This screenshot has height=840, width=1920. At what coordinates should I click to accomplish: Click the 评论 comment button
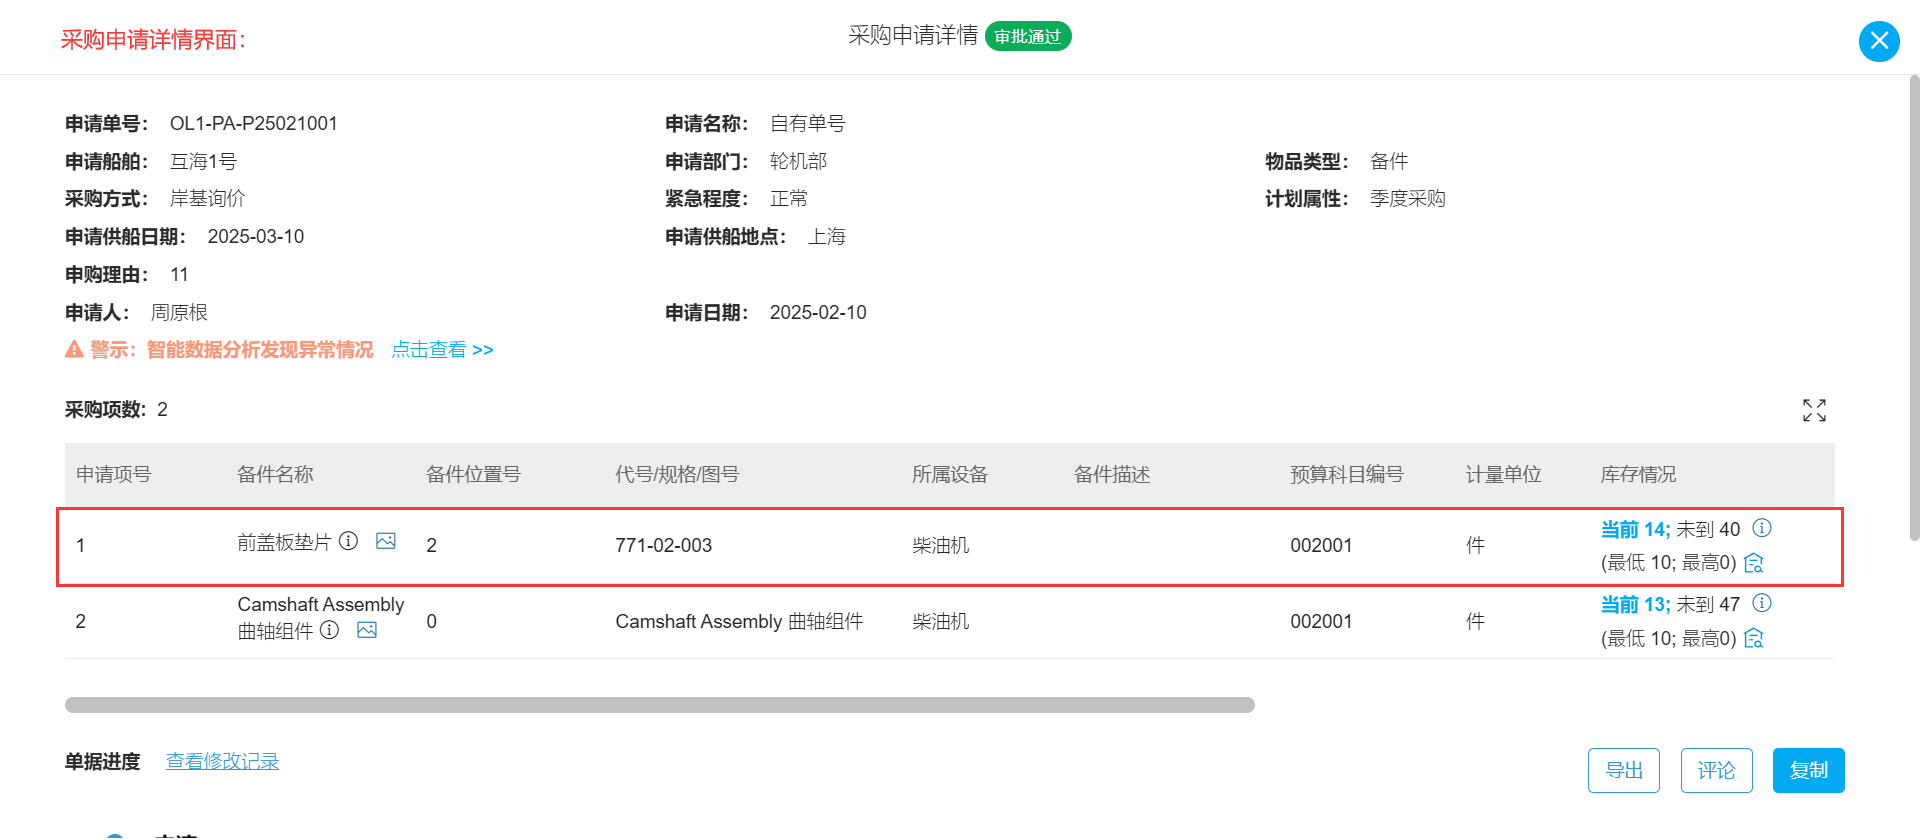[1717, 770]
